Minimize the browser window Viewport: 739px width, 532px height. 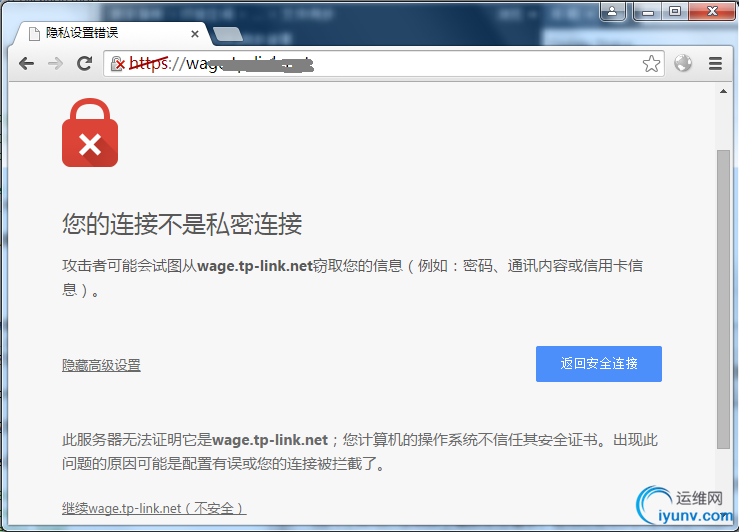[x=648, y=11]
